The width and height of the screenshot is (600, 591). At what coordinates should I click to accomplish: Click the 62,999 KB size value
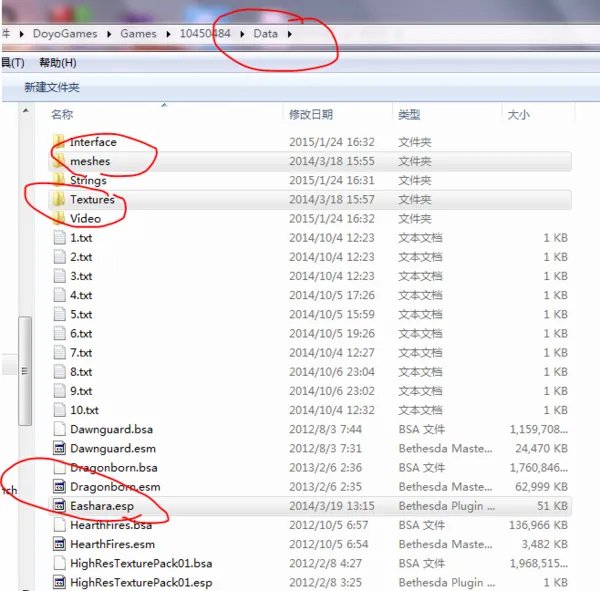(x=541, y=487)
